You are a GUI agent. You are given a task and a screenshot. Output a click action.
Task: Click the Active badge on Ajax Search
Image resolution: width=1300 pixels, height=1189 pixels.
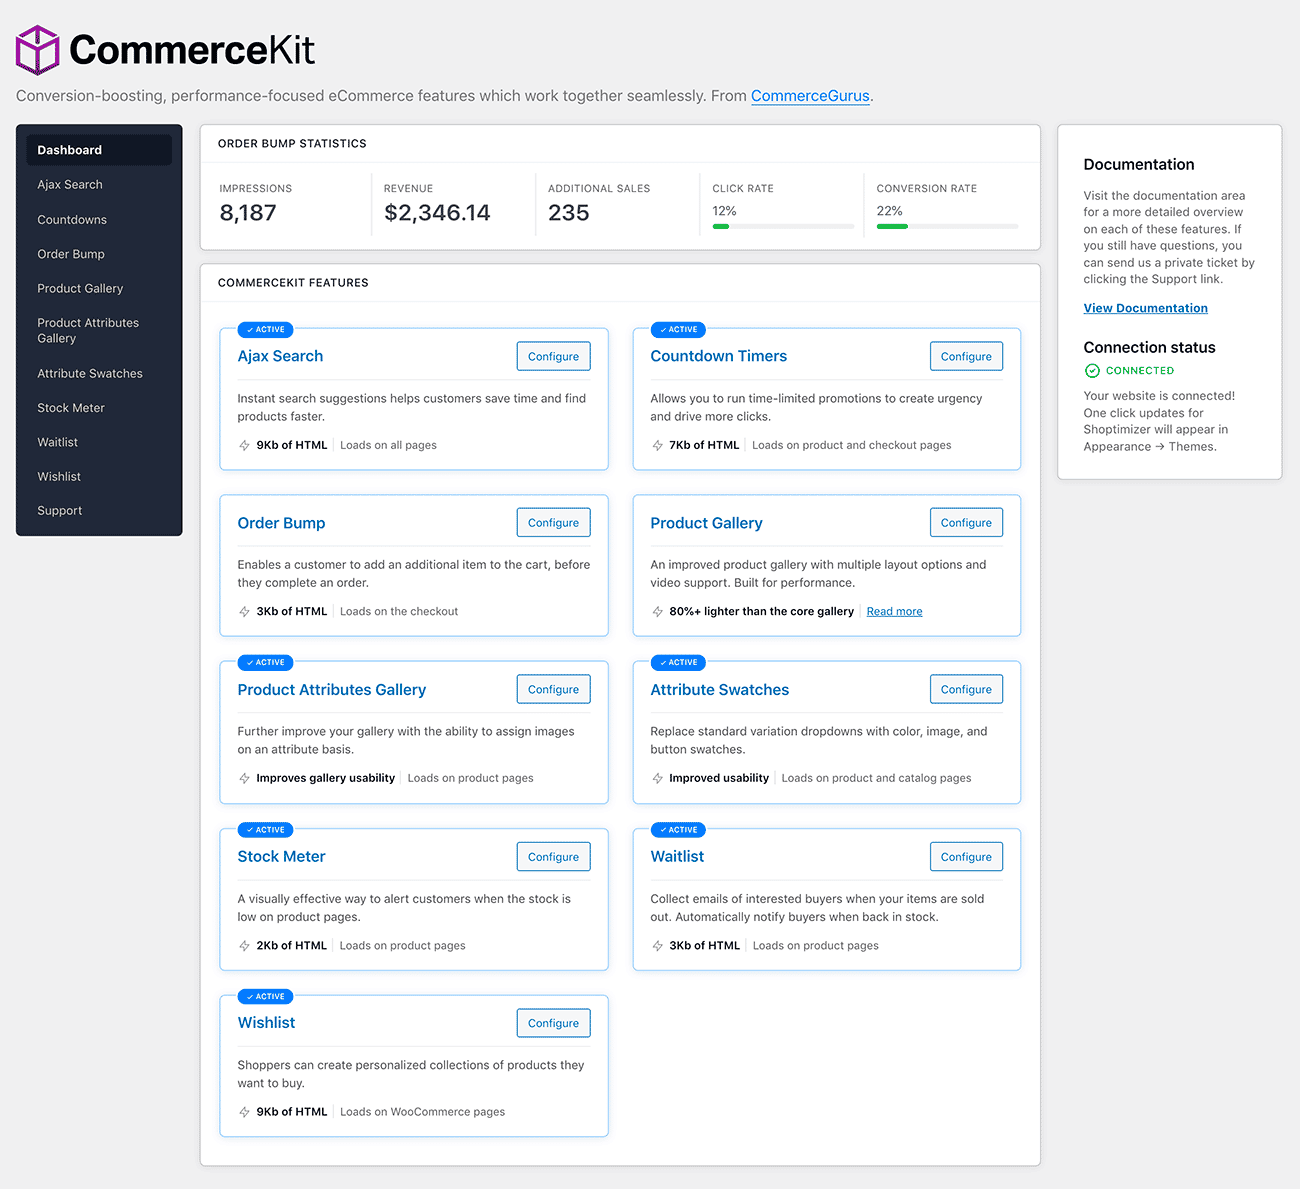pos(265,329)
